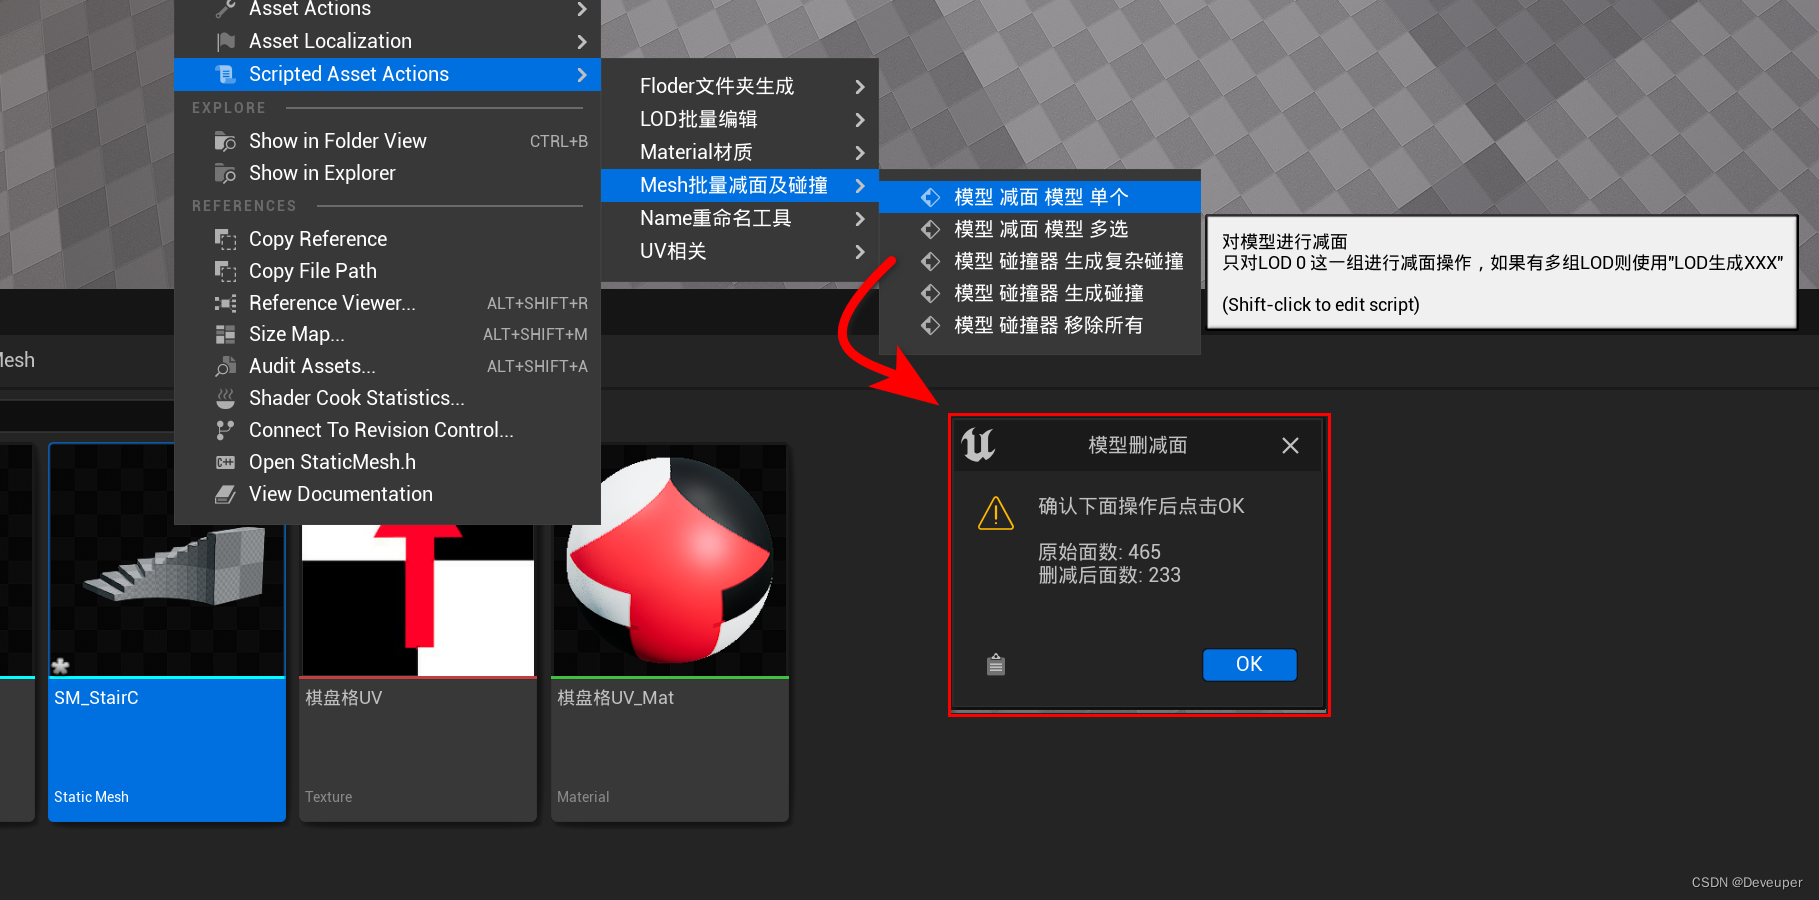Choose 模型 减面 模型 单个
The width and height of the screenshot is (1819, 900).
pyautogui.click(x=1040, y=197)
